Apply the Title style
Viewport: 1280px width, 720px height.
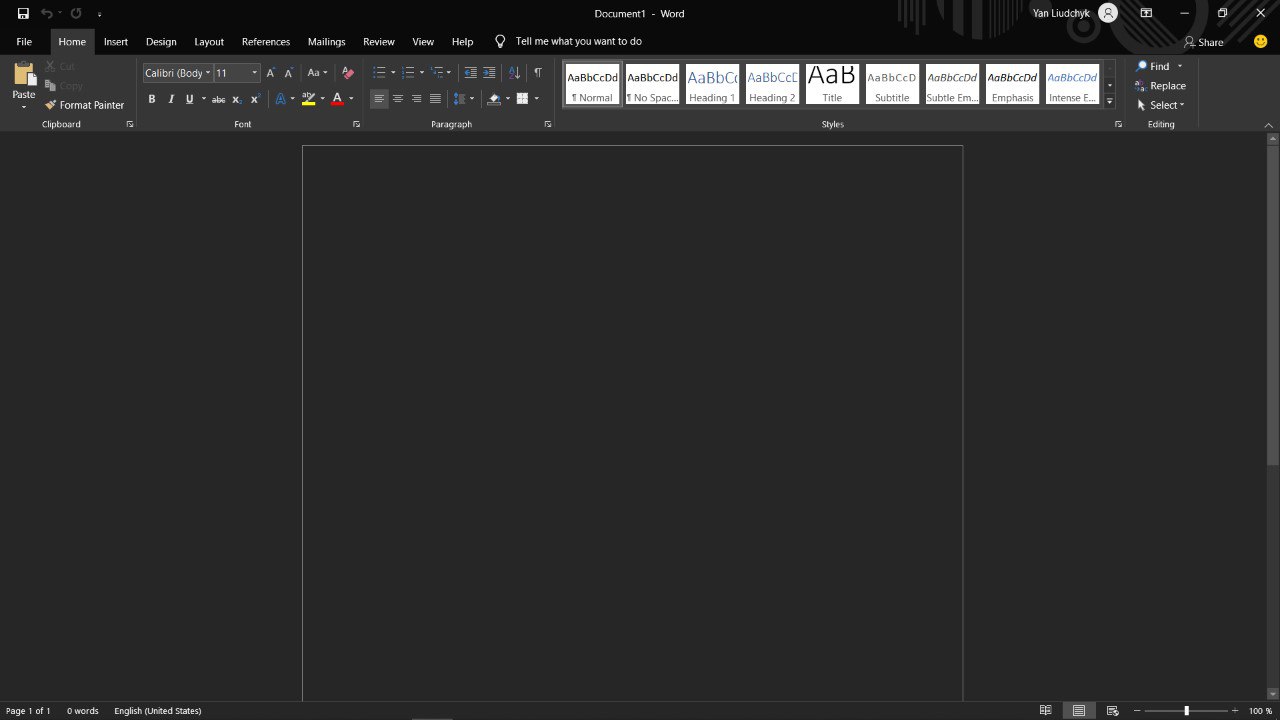(832, 85)
